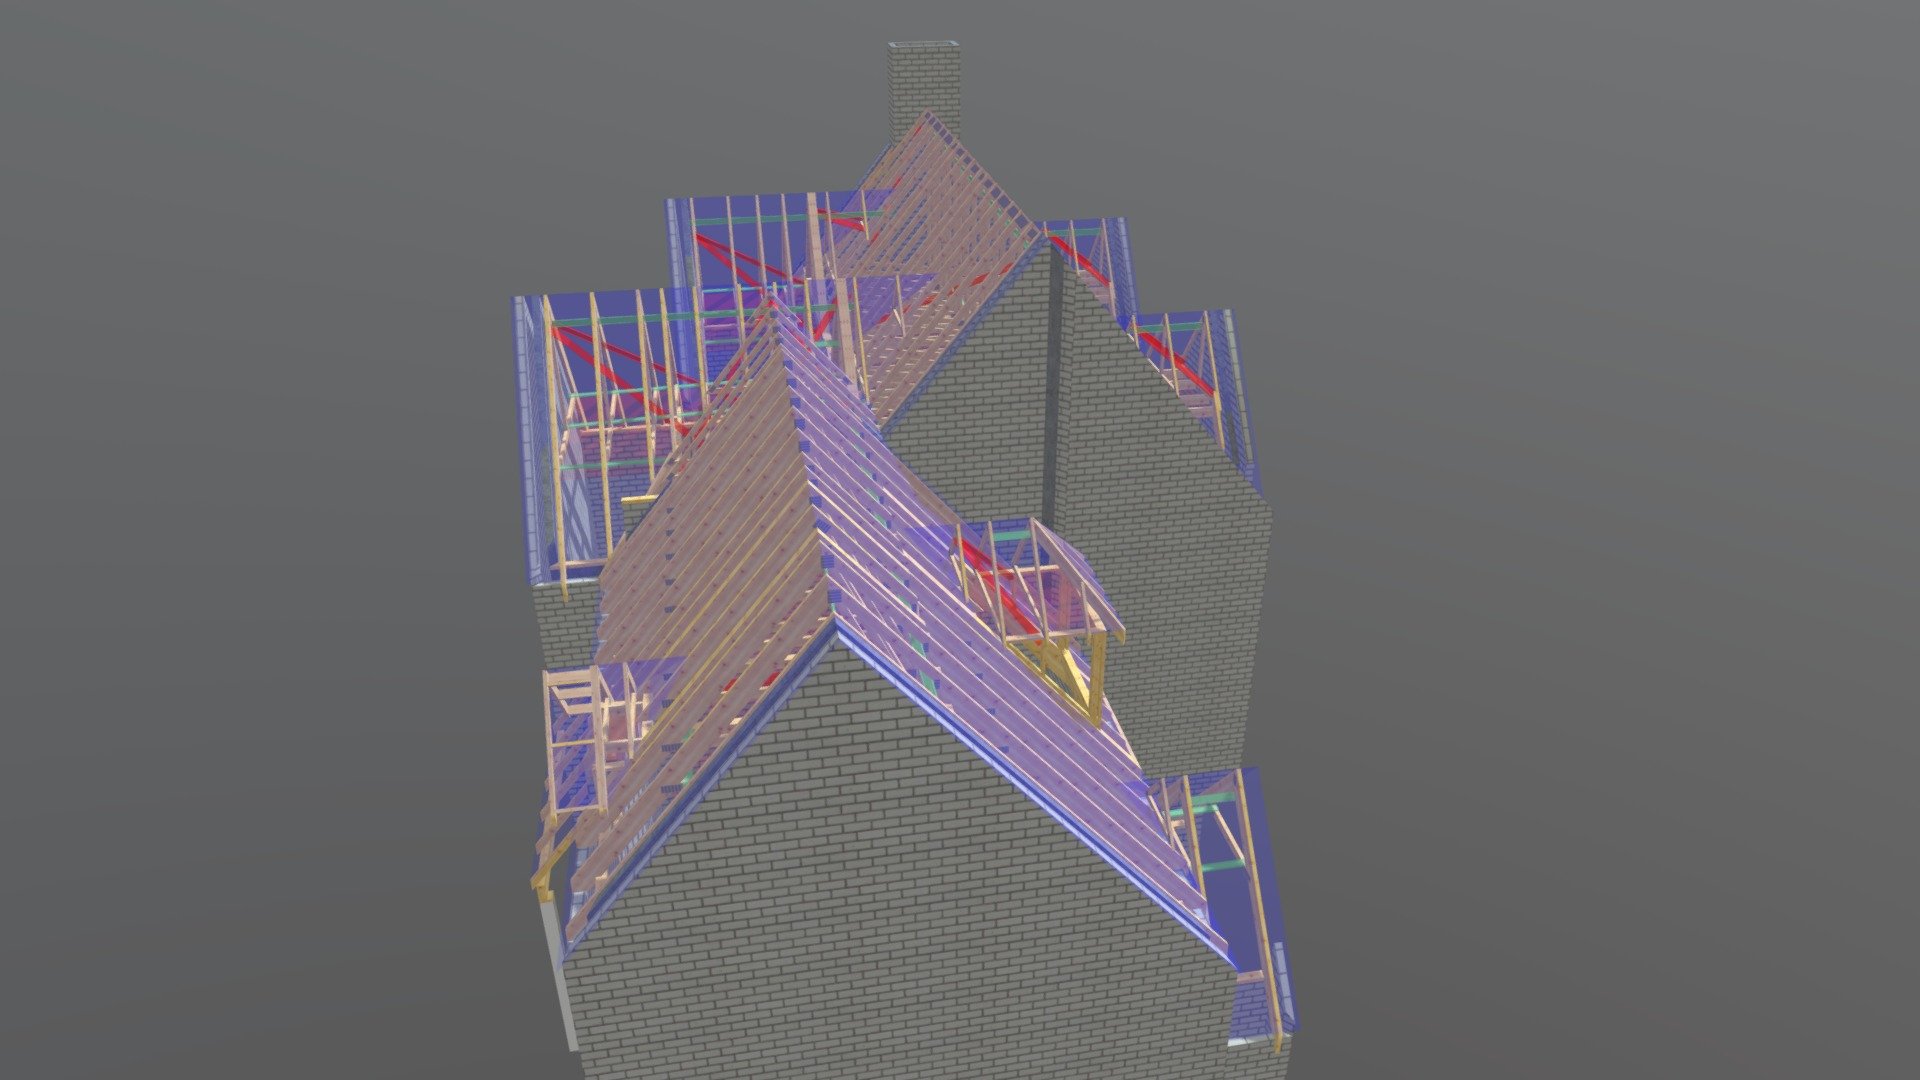Screen dimensions: 1920x1080
Task: Click the brick chimney atop the roof
Action: coord(924,90)
